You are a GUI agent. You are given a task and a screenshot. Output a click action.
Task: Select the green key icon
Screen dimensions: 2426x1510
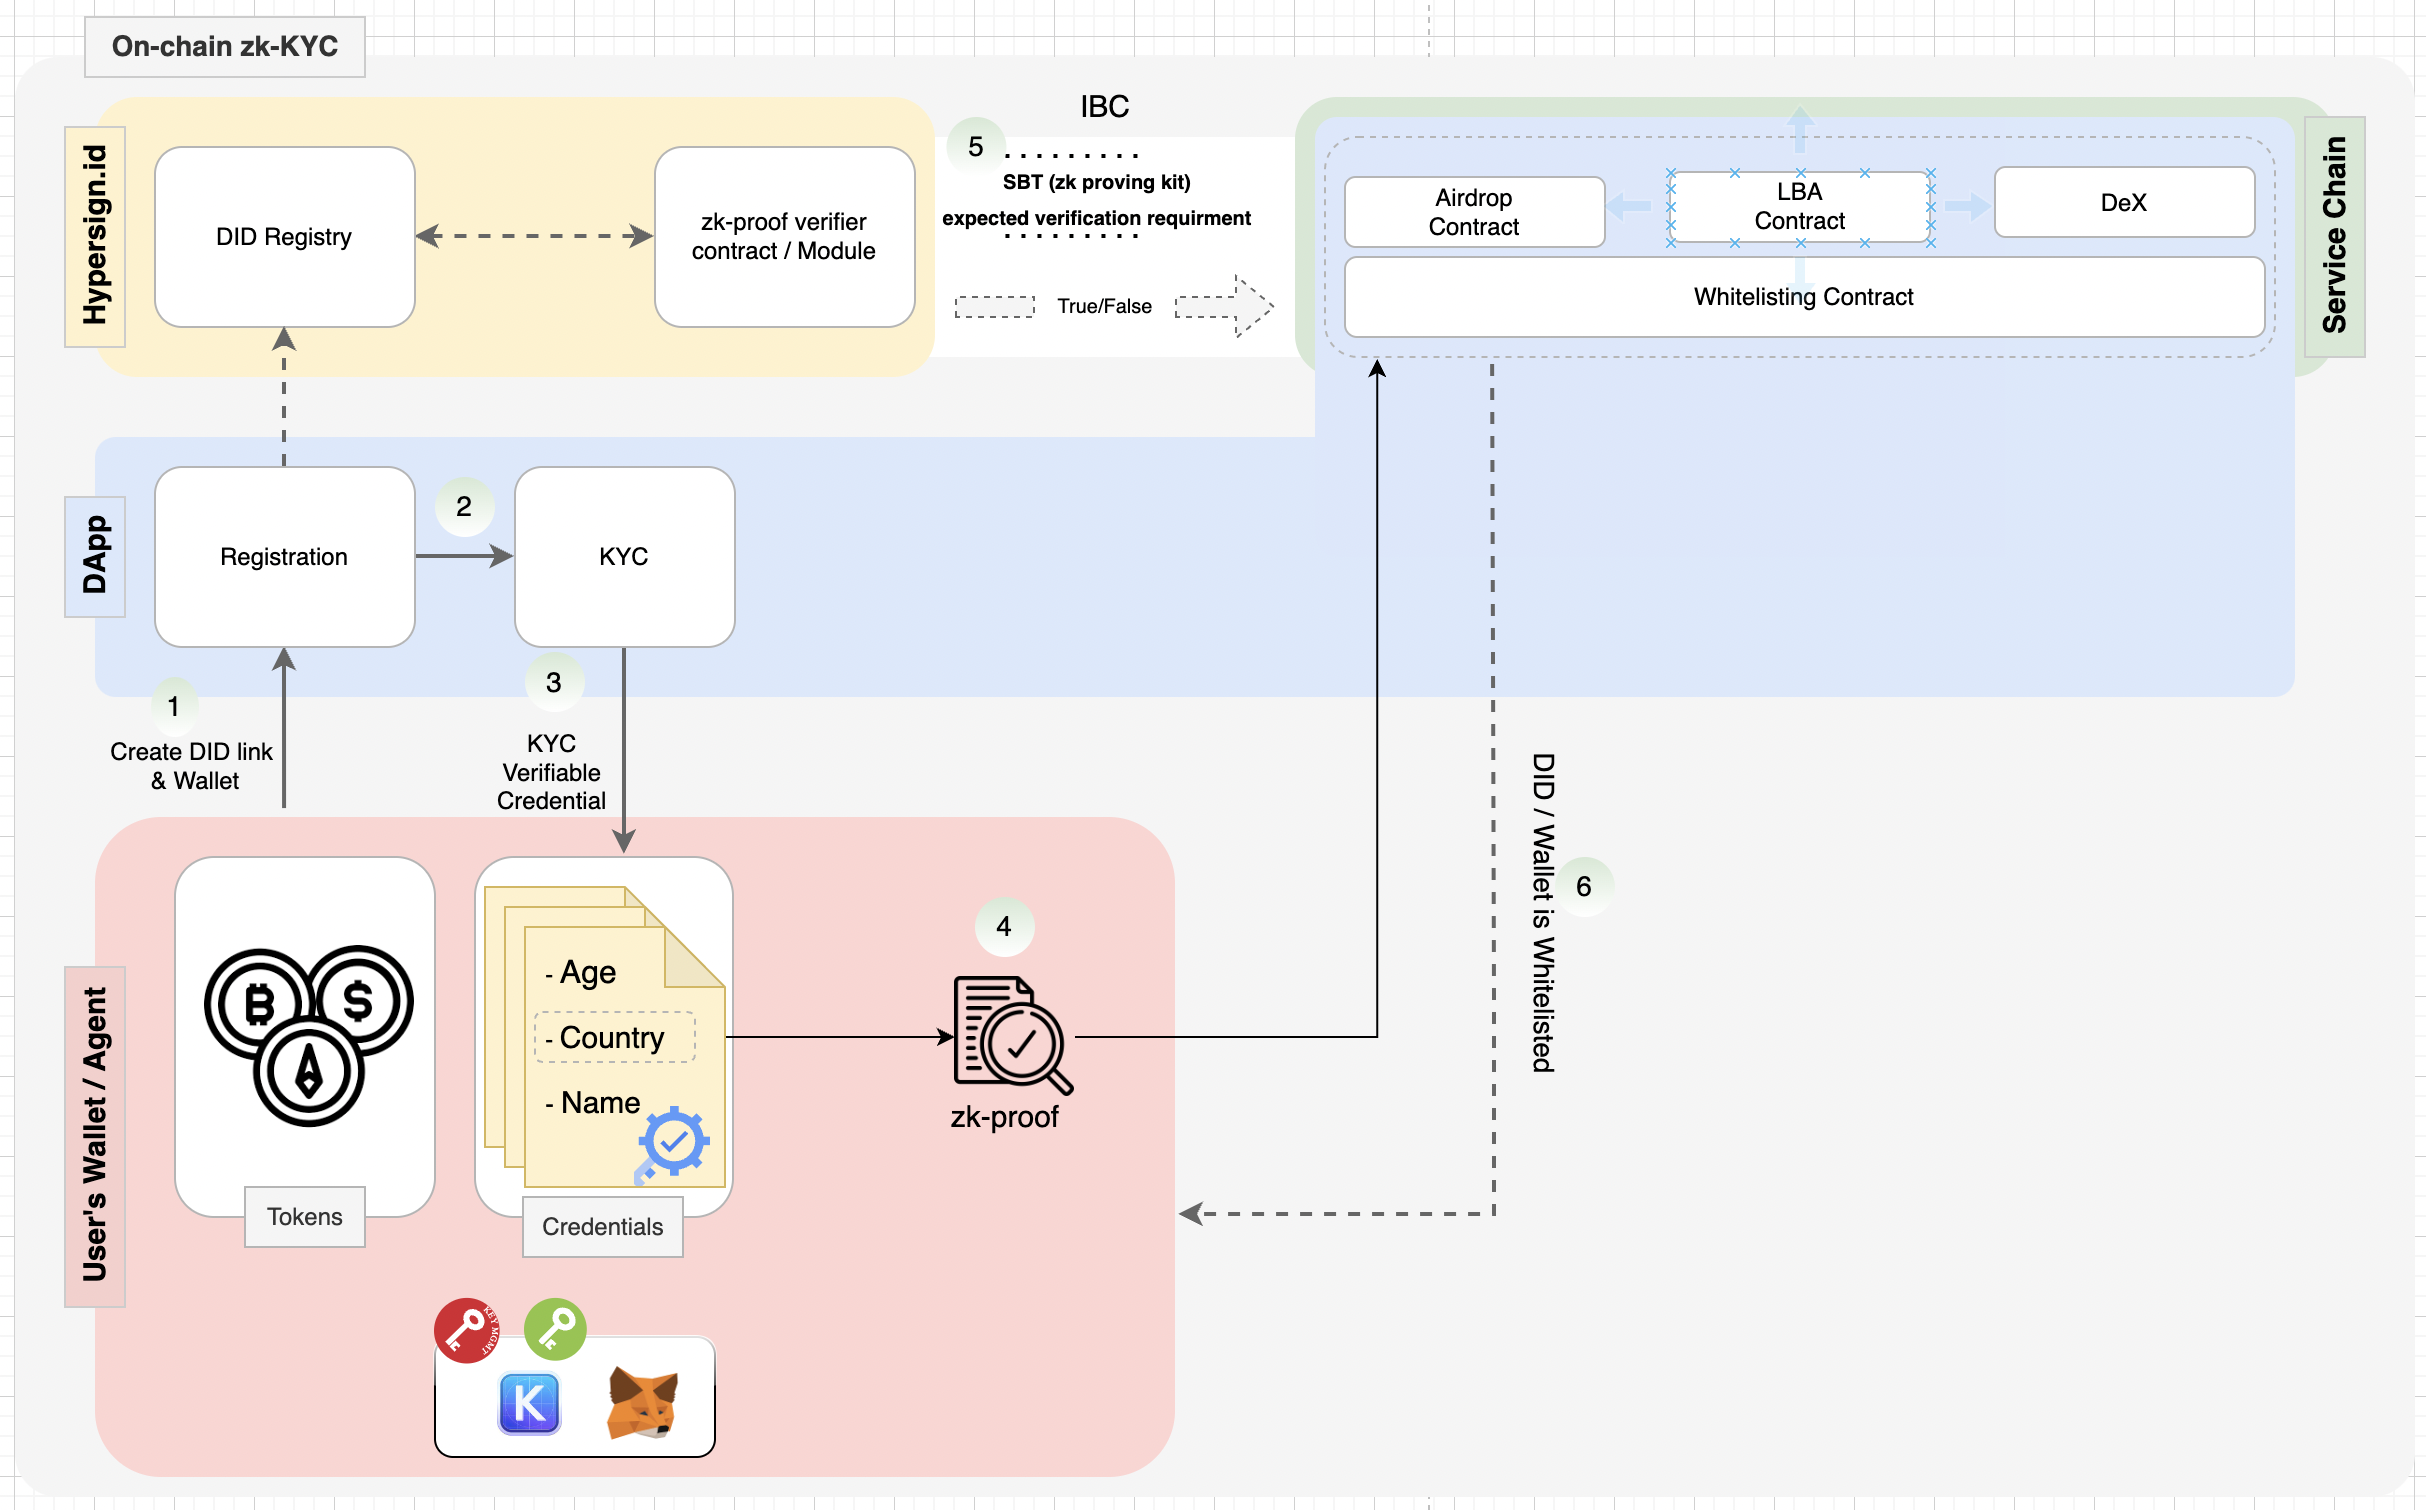(555, 1328)
